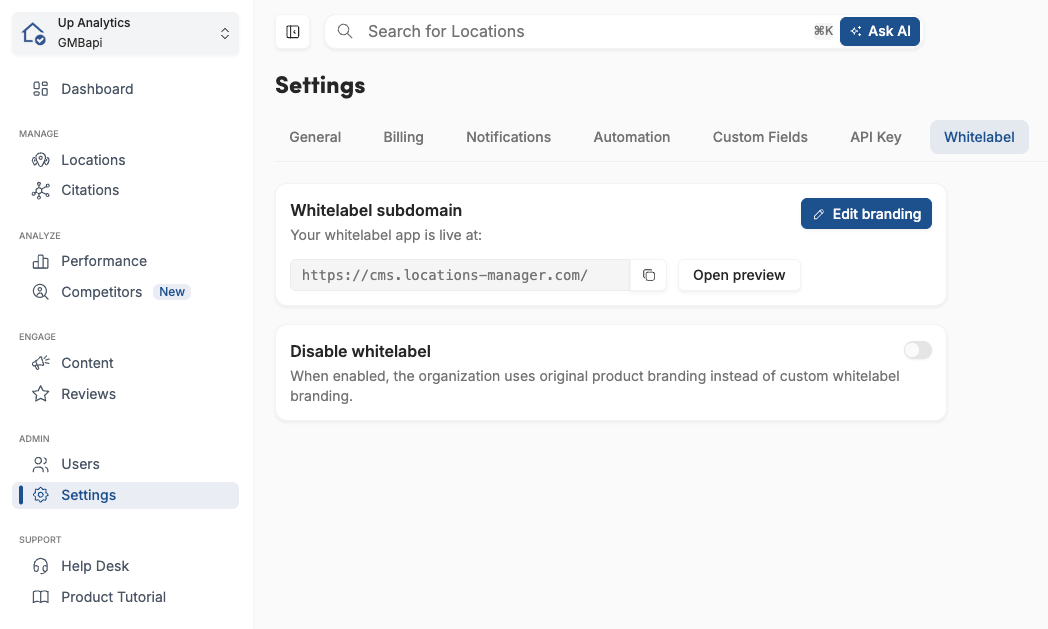Collapse the sidebar with panel toggle icon
This screenshot has width=1048, height=629.
point(293,31)
